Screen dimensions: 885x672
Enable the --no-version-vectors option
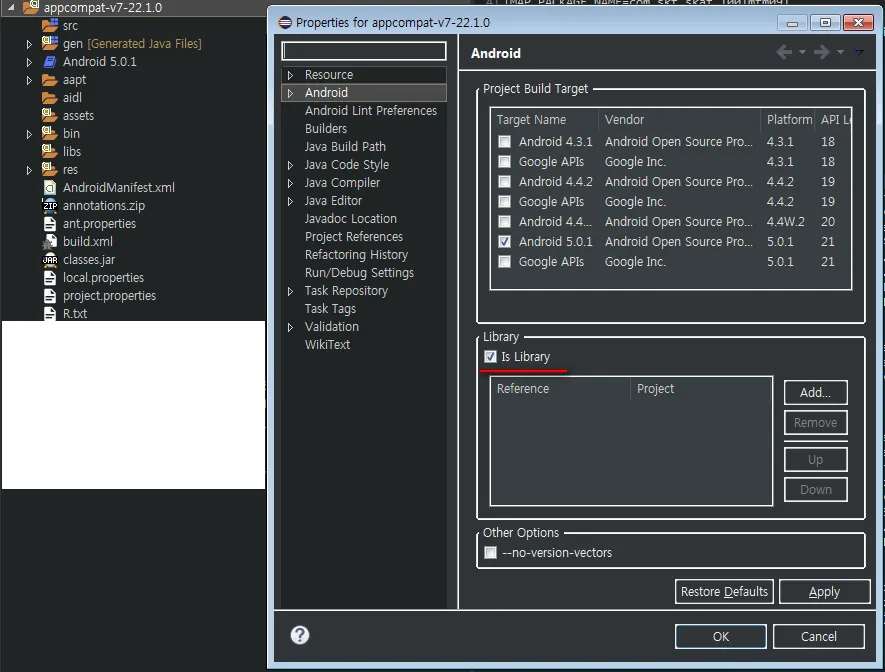pyautogui.click(x=490, y=552)
